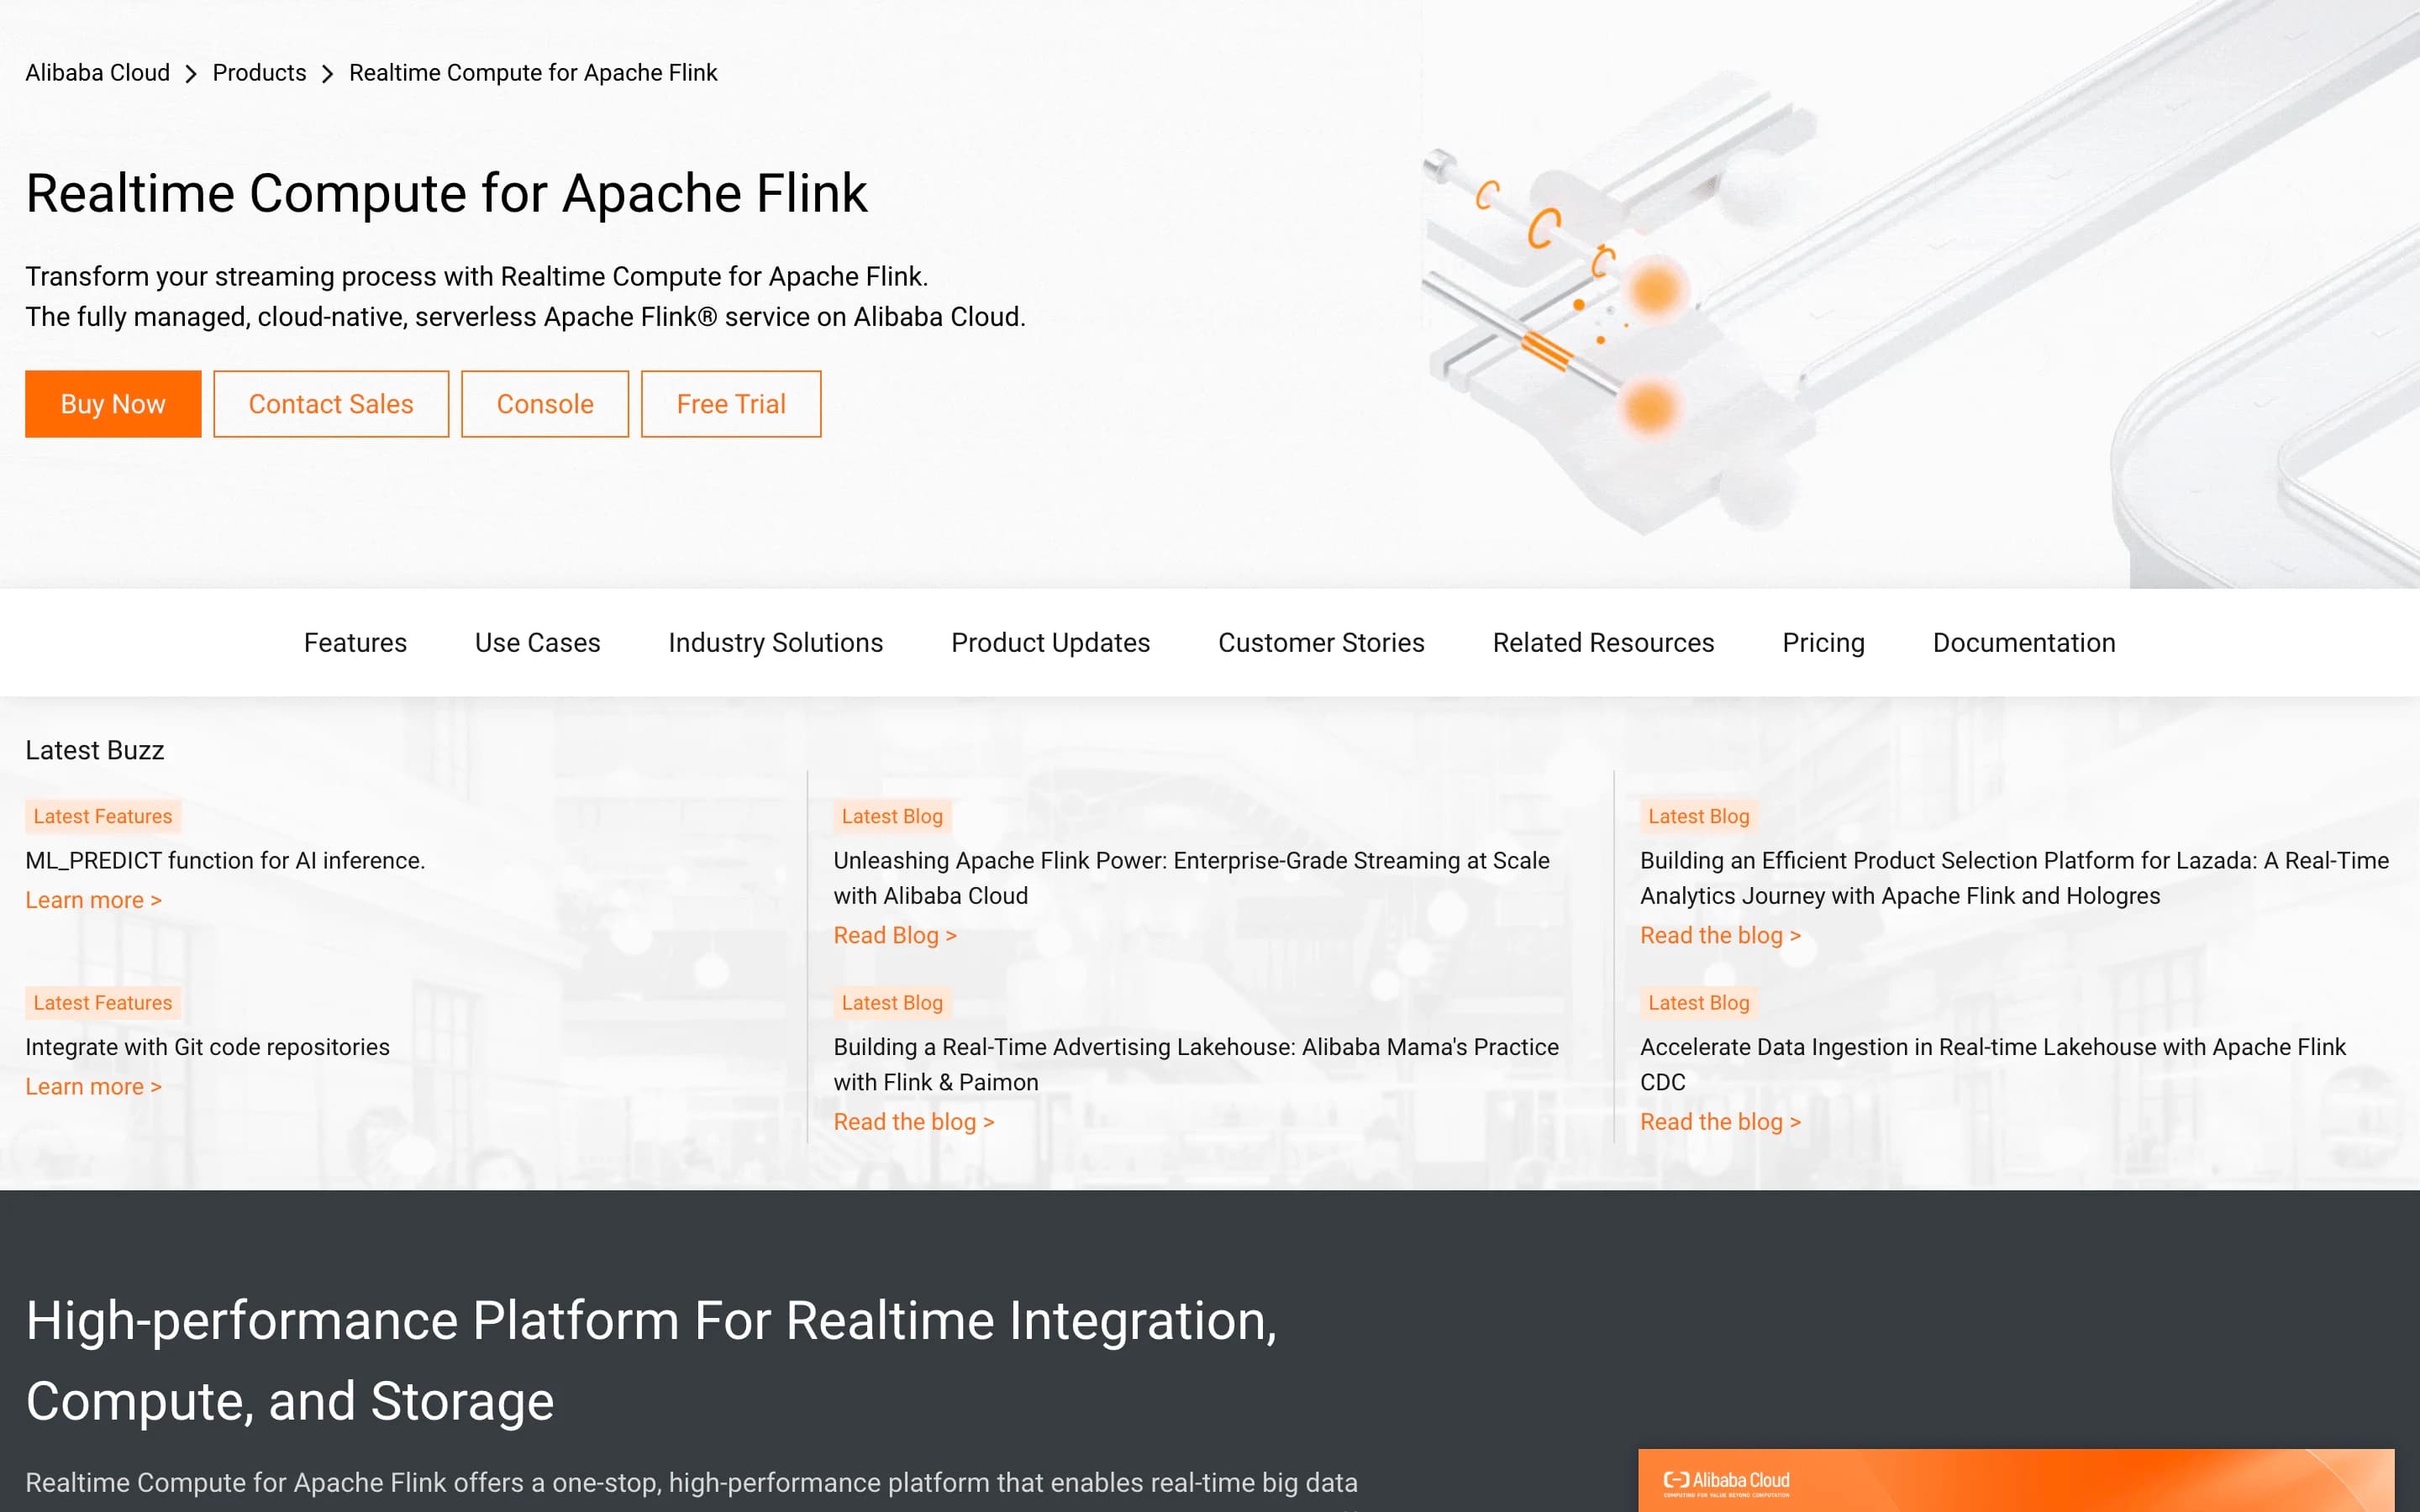Open the Console button
Screen dimensions: 2420x1512
pyautogui.click(x=545, y=404)
